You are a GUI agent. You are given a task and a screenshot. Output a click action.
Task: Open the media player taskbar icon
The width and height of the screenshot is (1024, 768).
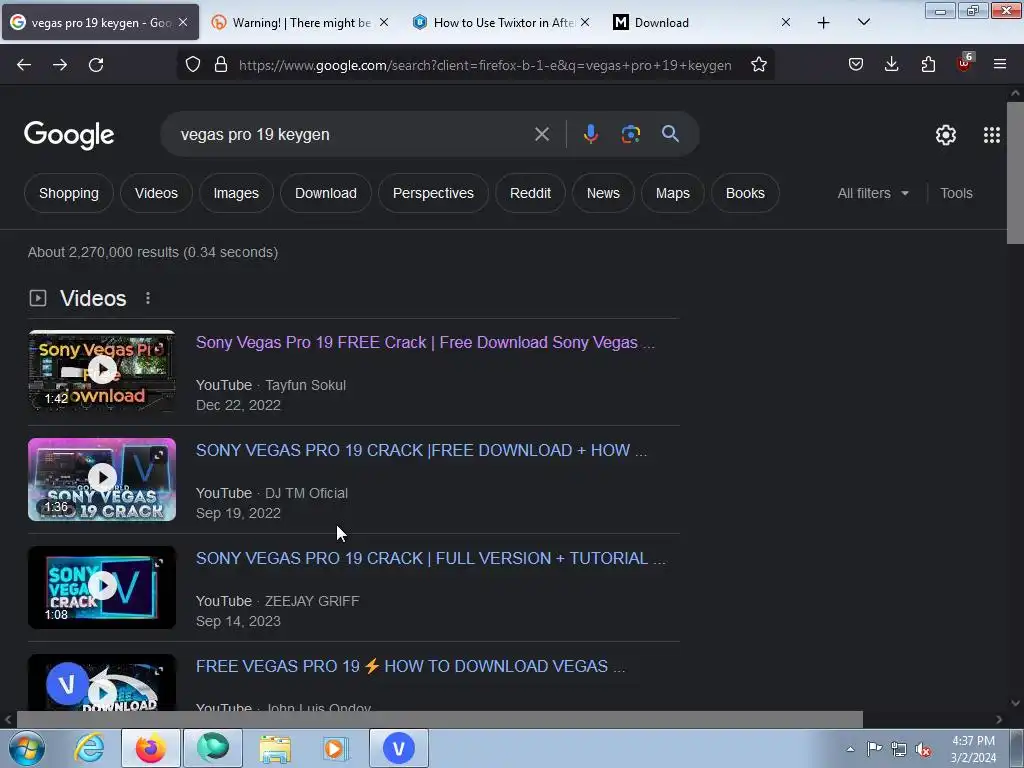click(336, 748)
